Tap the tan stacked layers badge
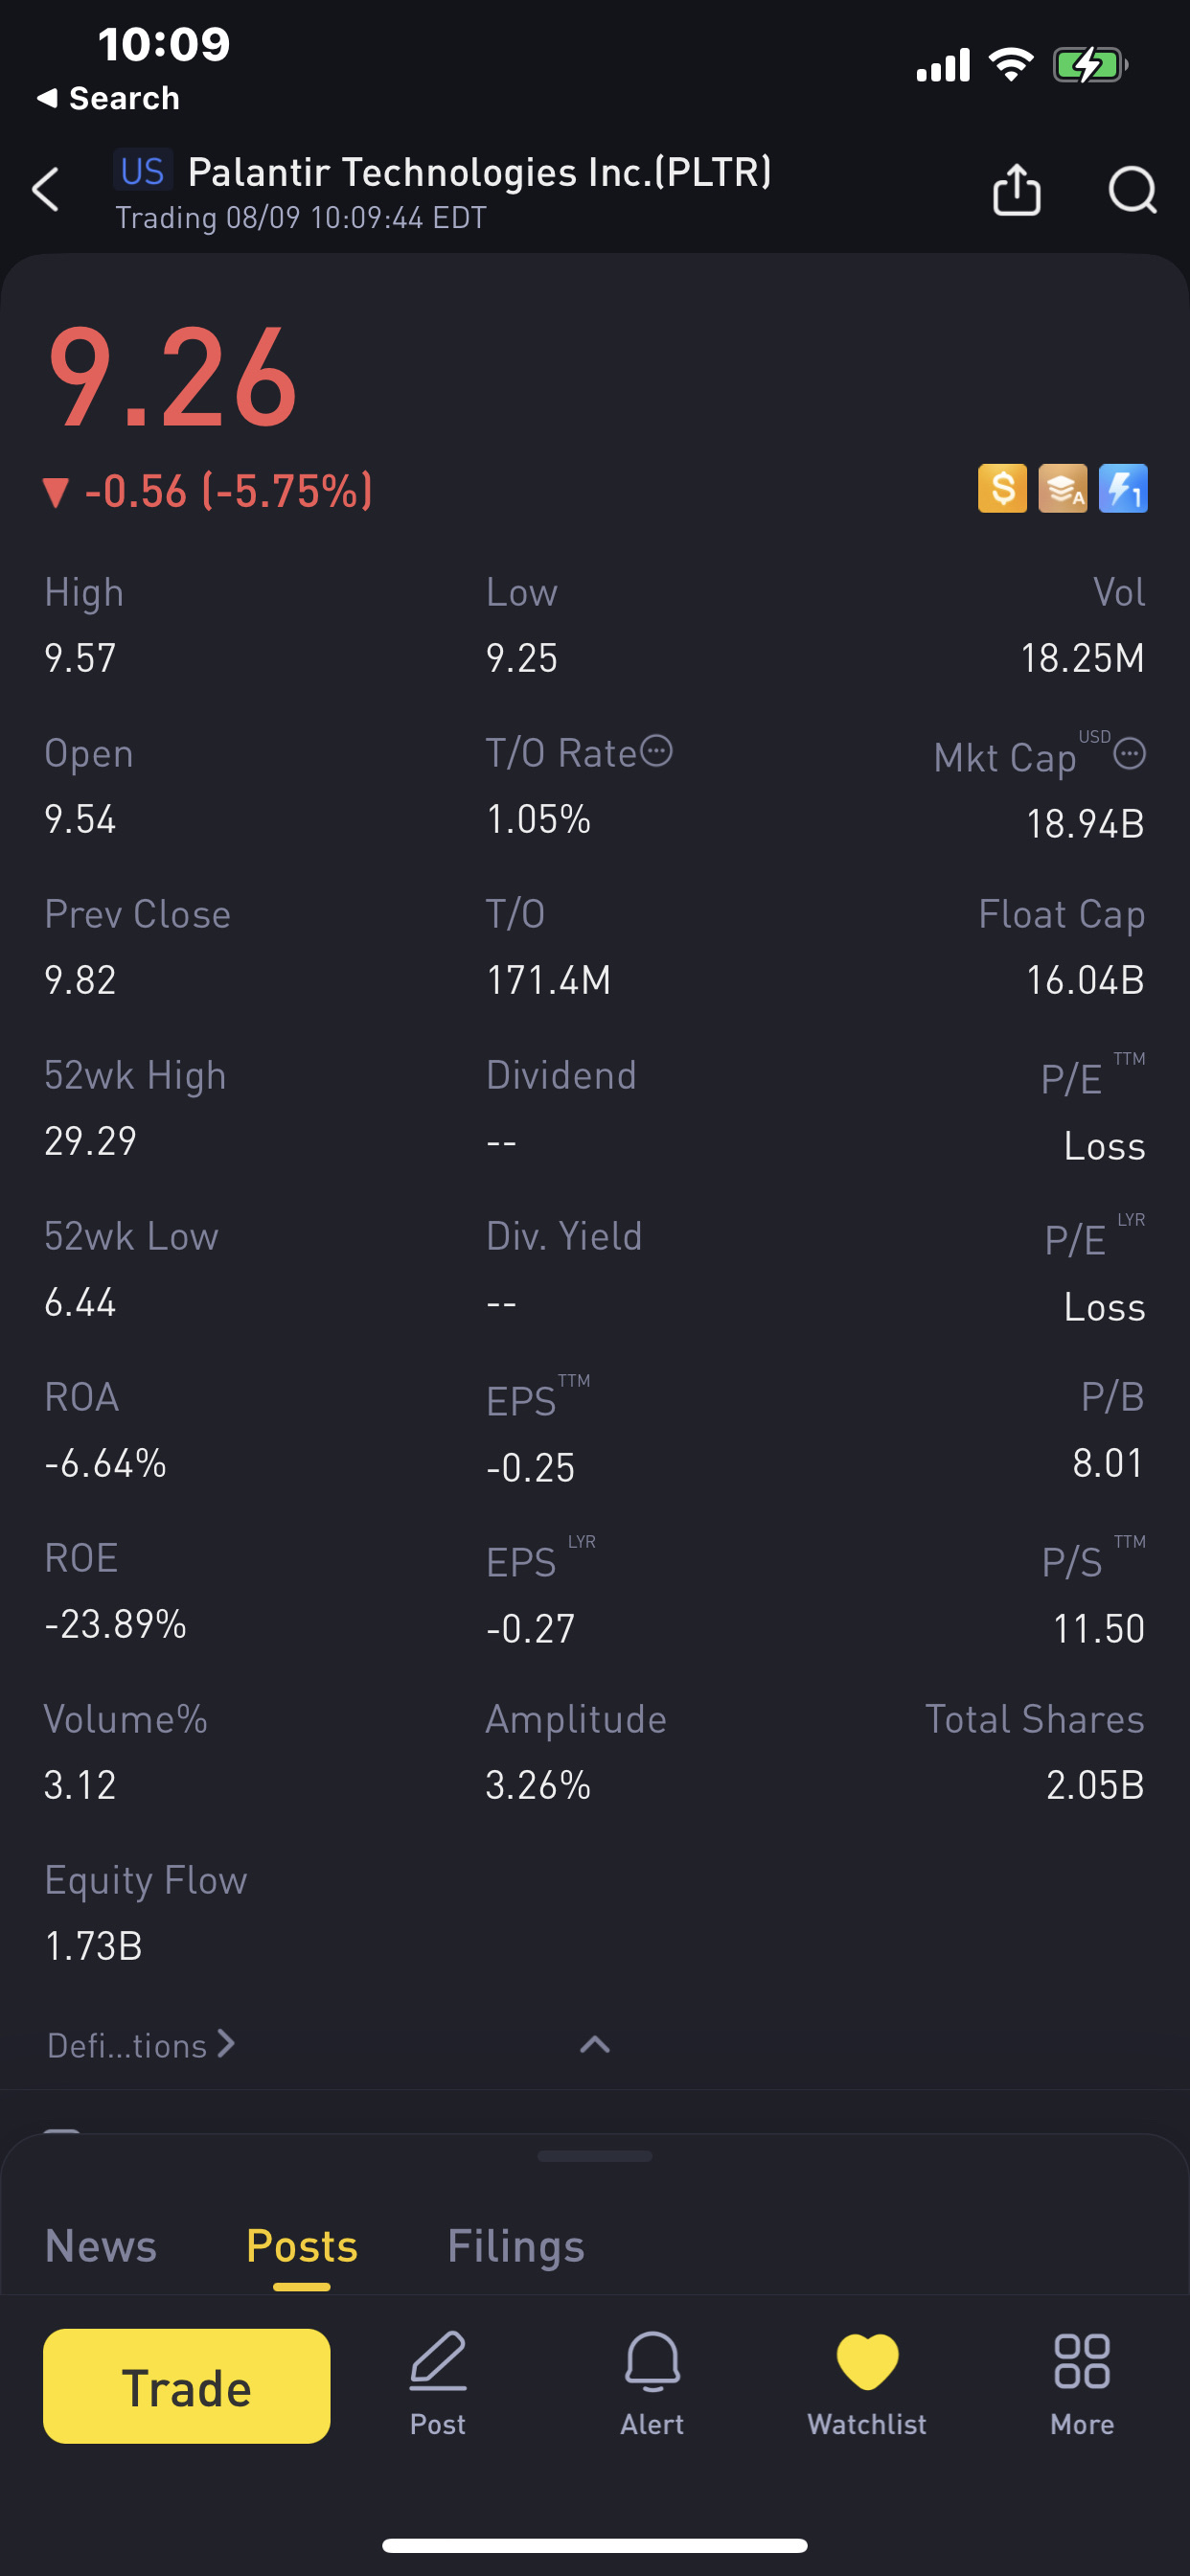 point(1062,489)
